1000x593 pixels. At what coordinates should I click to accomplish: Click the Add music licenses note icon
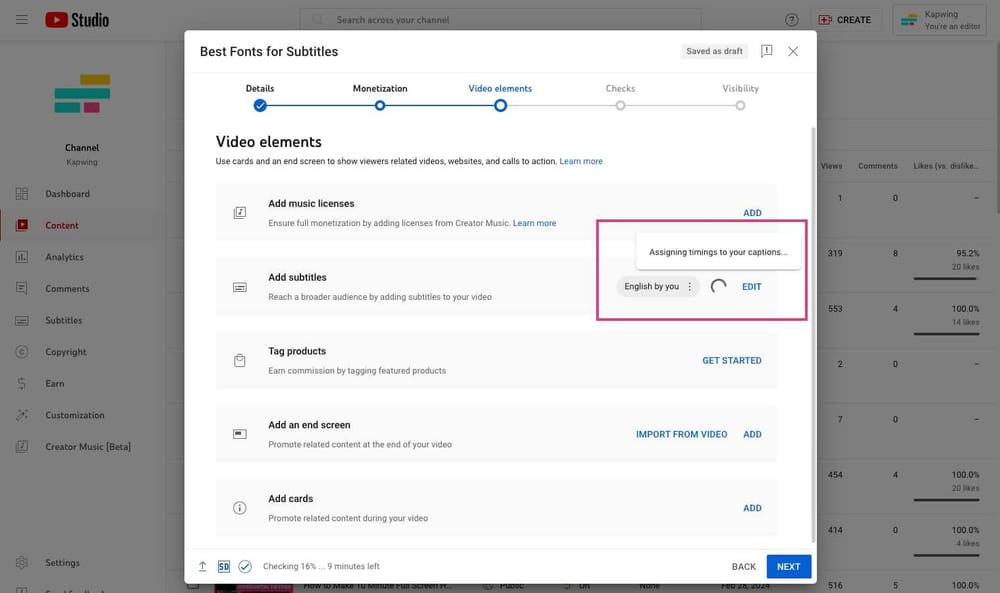(x=239, y=212)
